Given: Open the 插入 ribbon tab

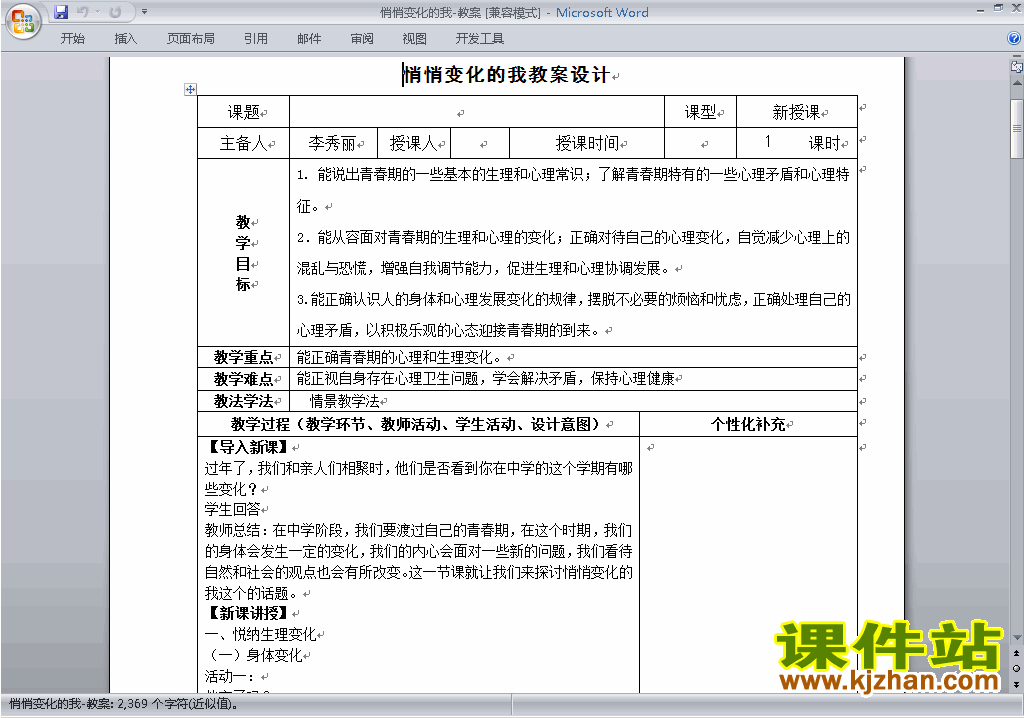Looking at the screenshot, I should tap(125, 39).
